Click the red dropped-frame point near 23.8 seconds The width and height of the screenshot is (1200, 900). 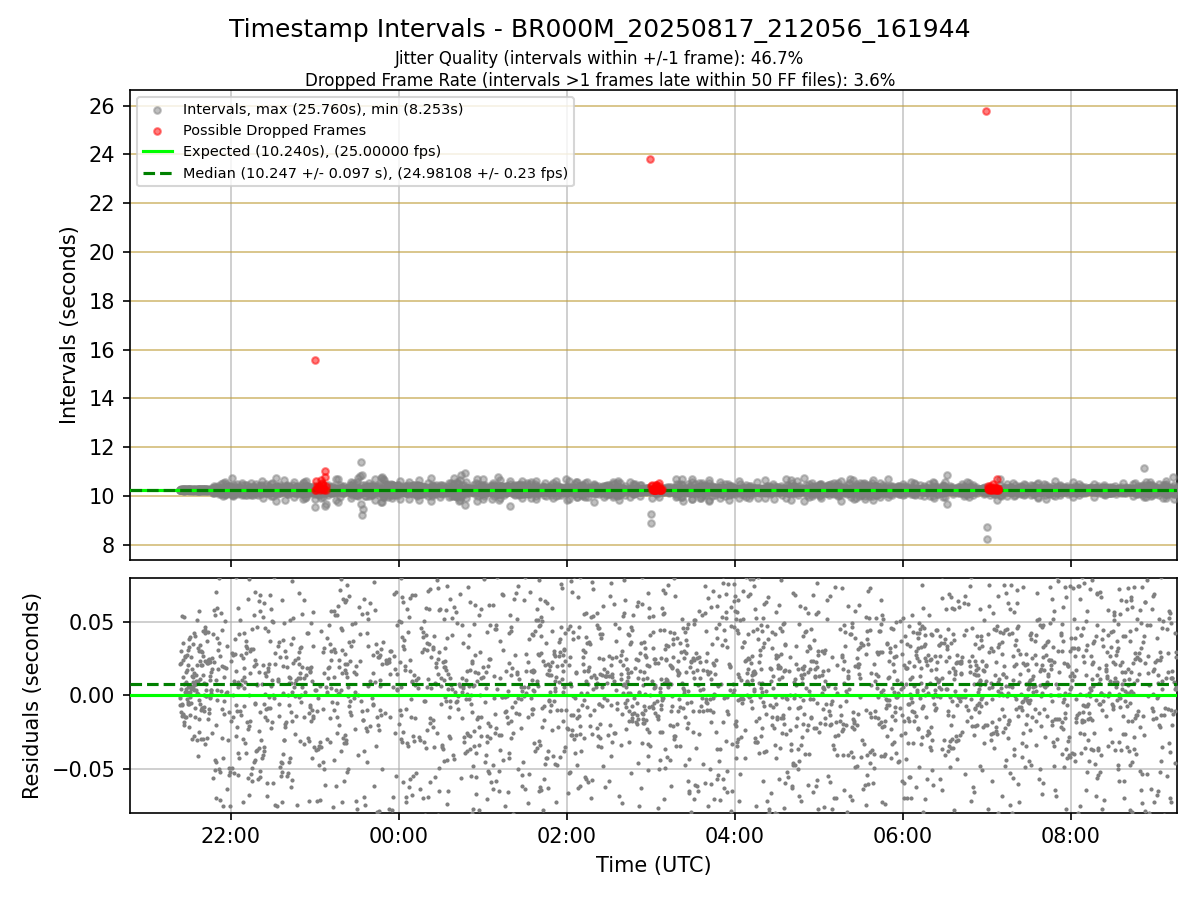tap(650, 159)
